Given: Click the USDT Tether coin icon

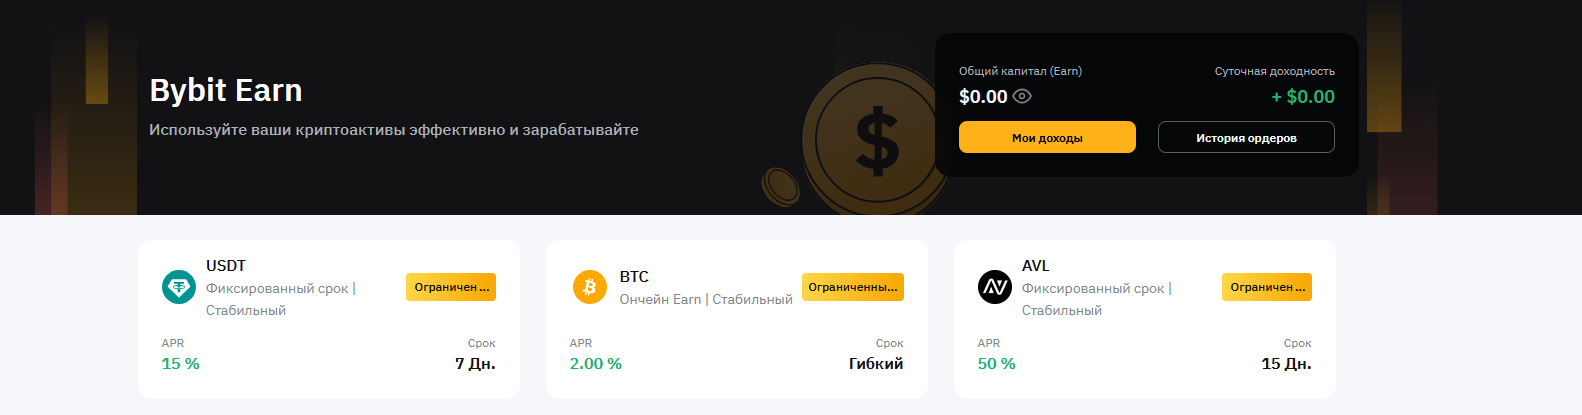Looking at the screenshot, I should point(179,287).
